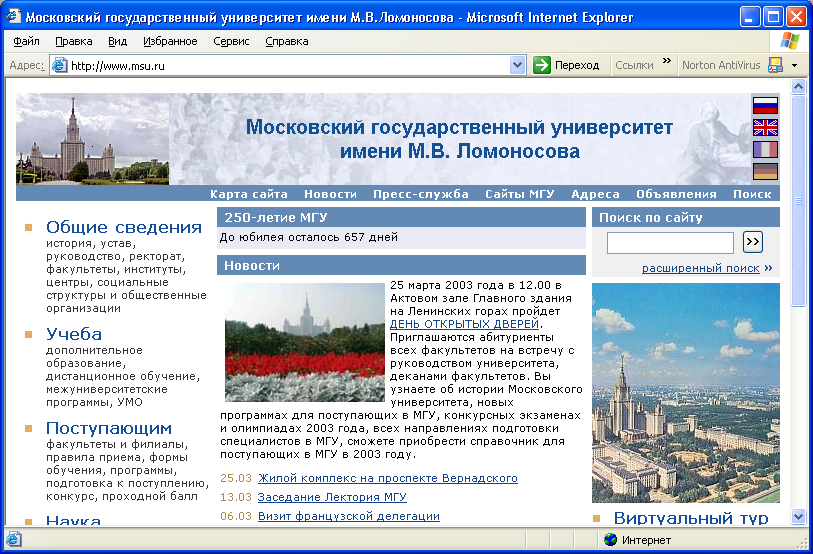Click the scrollbar down arrow
Image resolution: width=813 pixels, height=554 pixels.
coord(798,516)
